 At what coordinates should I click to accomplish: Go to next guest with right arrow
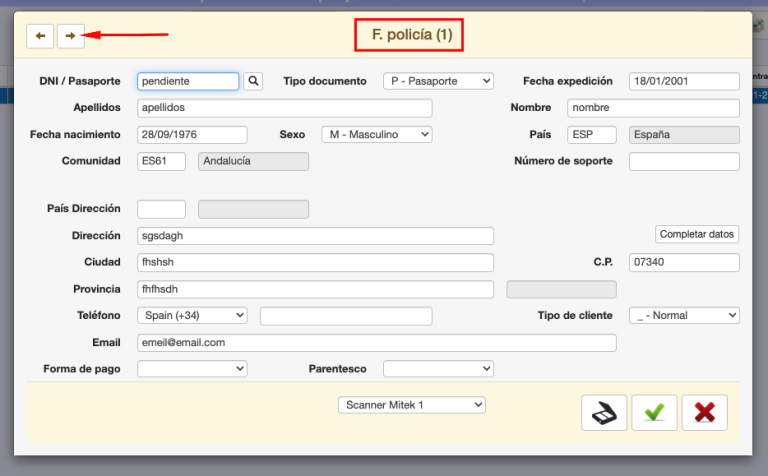tap(71, 36)
